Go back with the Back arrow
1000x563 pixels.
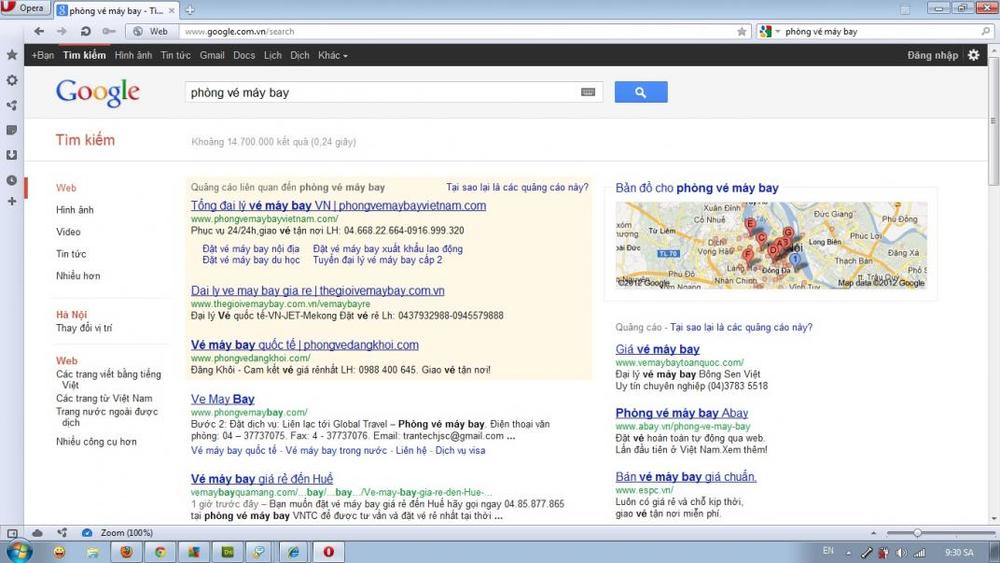tap(40, 31)
